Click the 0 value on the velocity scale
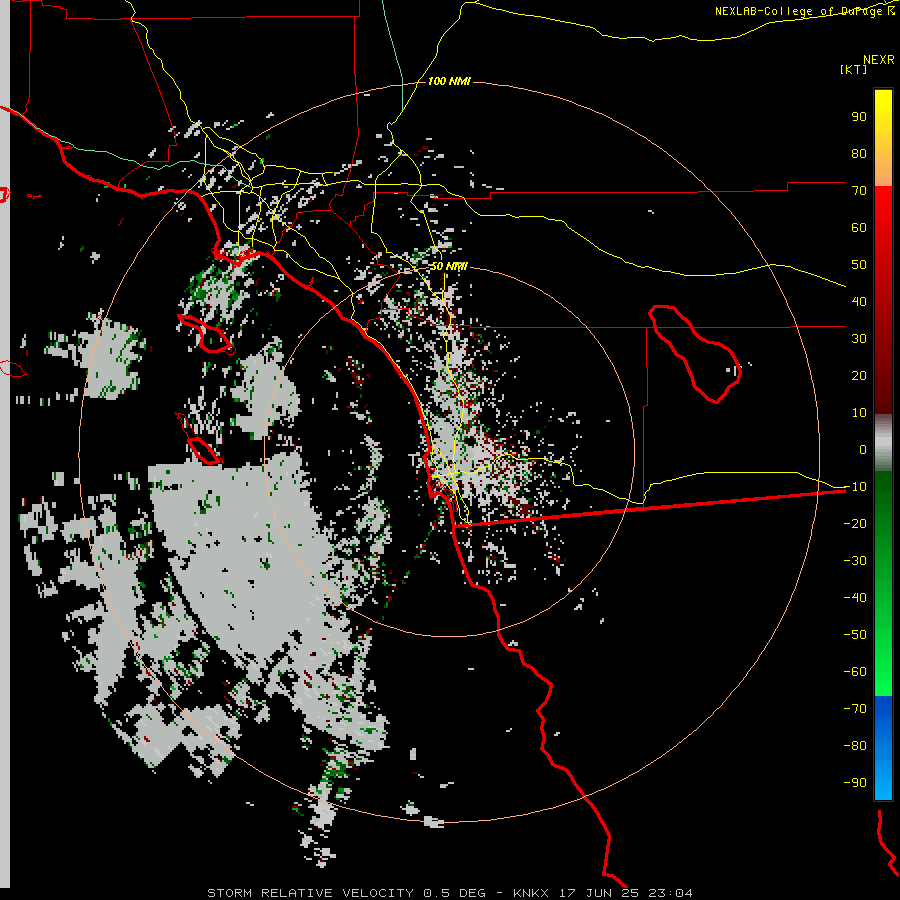The width and height of the screenshot is (900, 900). tap(863, 449)
